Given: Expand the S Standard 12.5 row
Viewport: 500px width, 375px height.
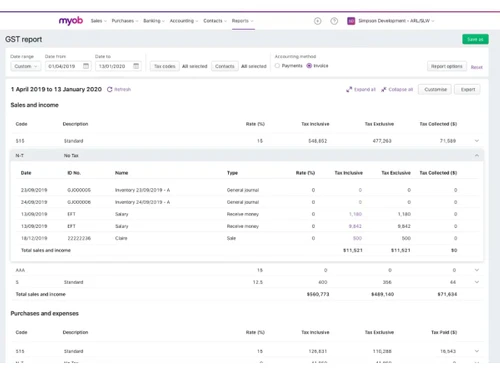Looking at the screenshot, I should tap(477, 282).
